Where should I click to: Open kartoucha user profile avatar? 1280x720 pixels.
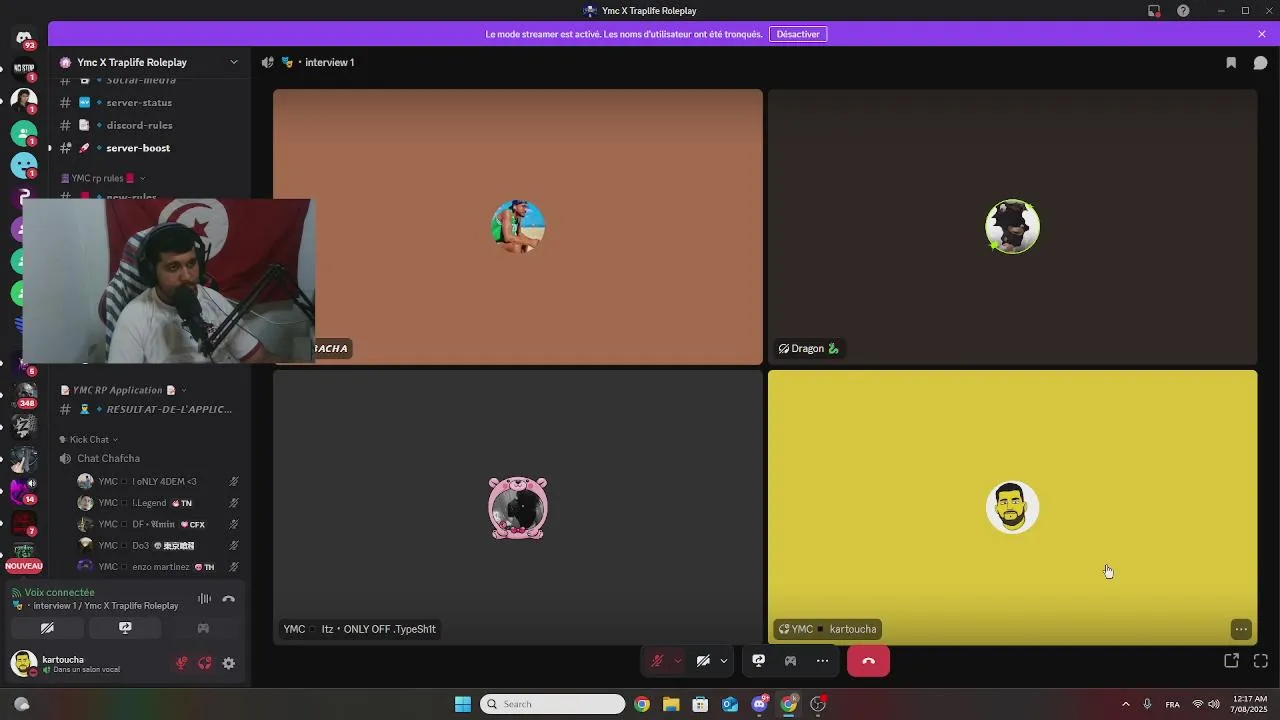pyautogui.click(x=23, y=663)
